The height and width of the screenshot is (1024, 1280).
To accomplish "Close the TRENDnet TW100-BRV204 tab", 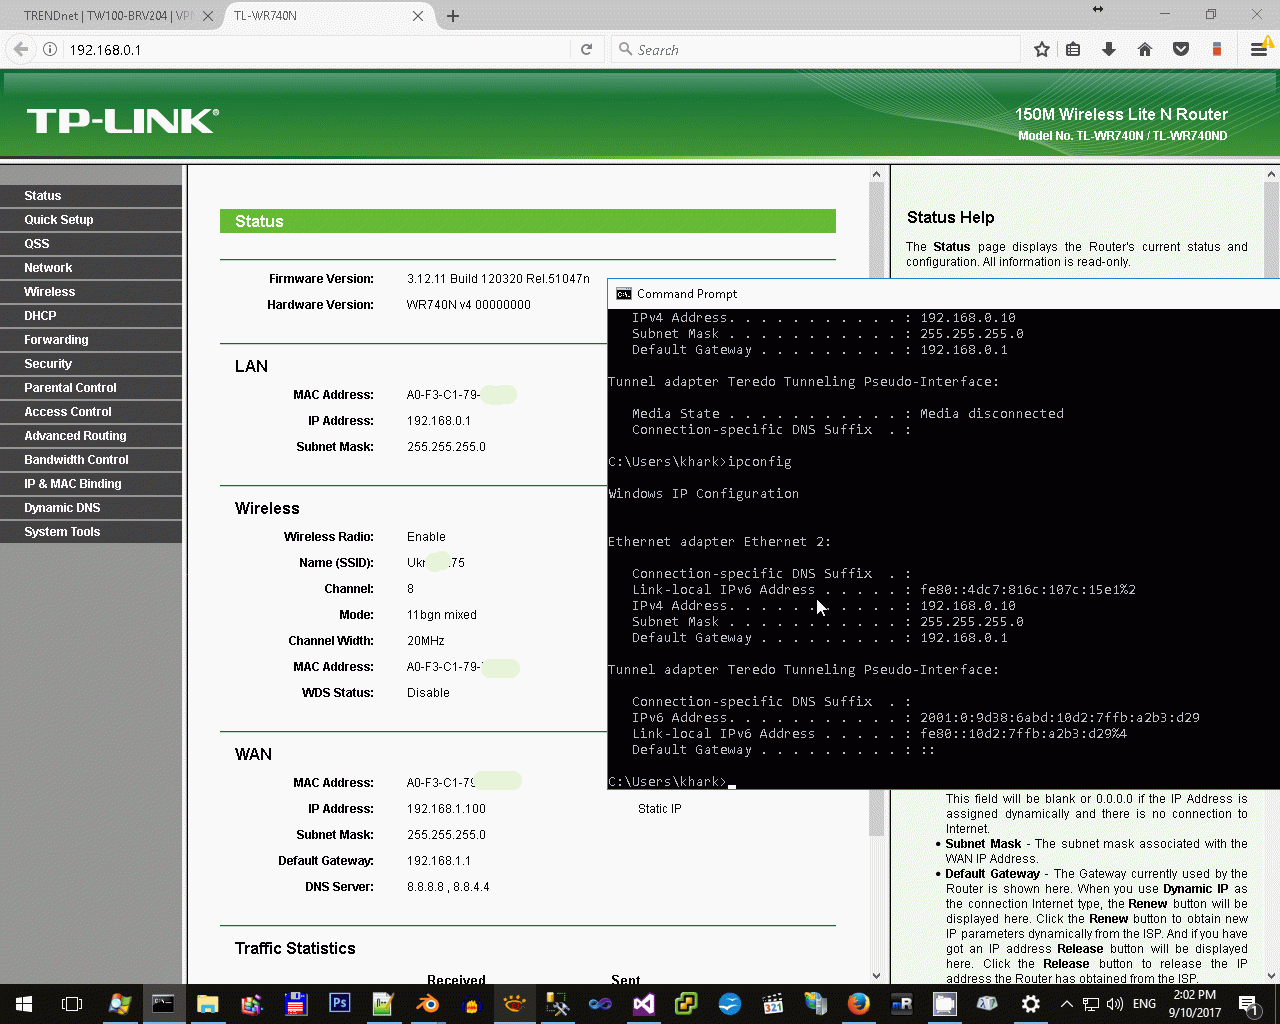I will [x=208, y=16].
